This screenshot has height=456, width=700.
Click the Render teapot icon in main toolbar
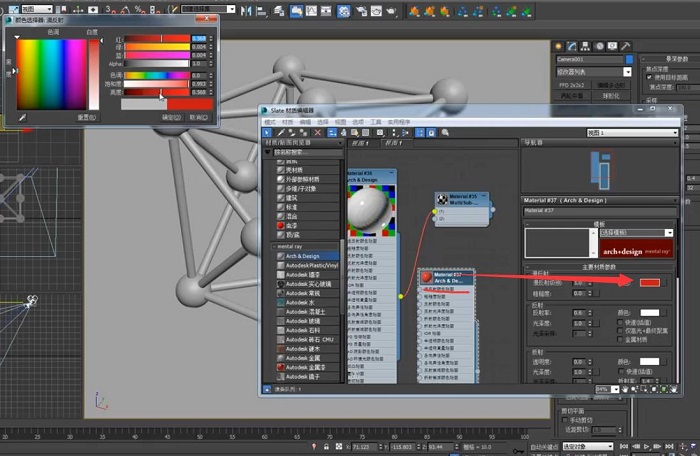(x=392, y=11)
